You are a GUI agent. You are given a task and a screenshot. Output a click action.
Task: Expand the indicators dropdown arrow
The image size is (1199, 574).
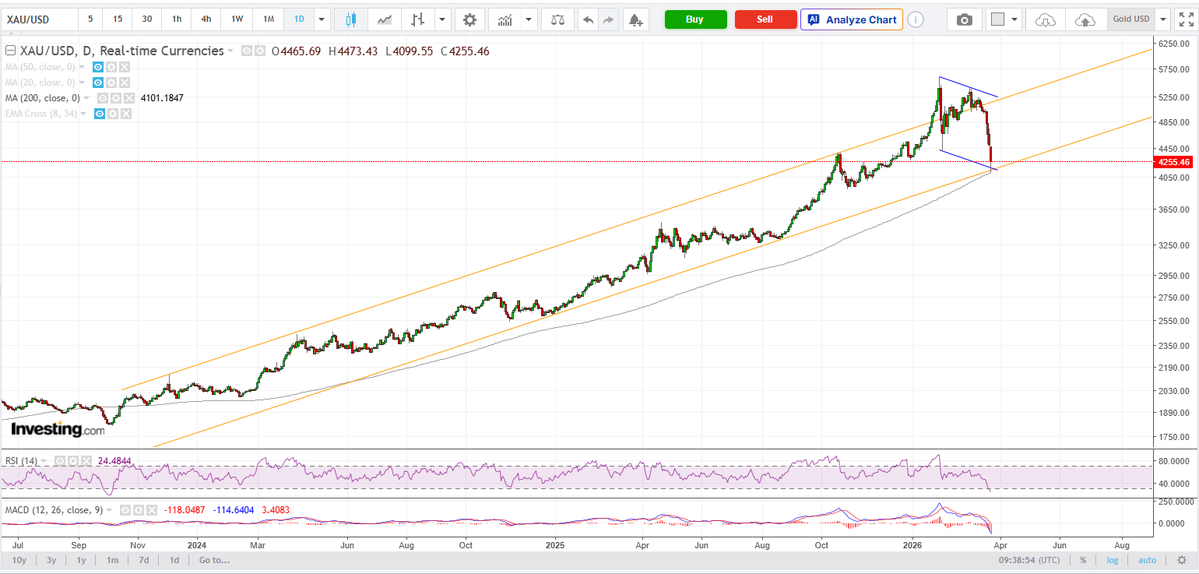(528, 19)
